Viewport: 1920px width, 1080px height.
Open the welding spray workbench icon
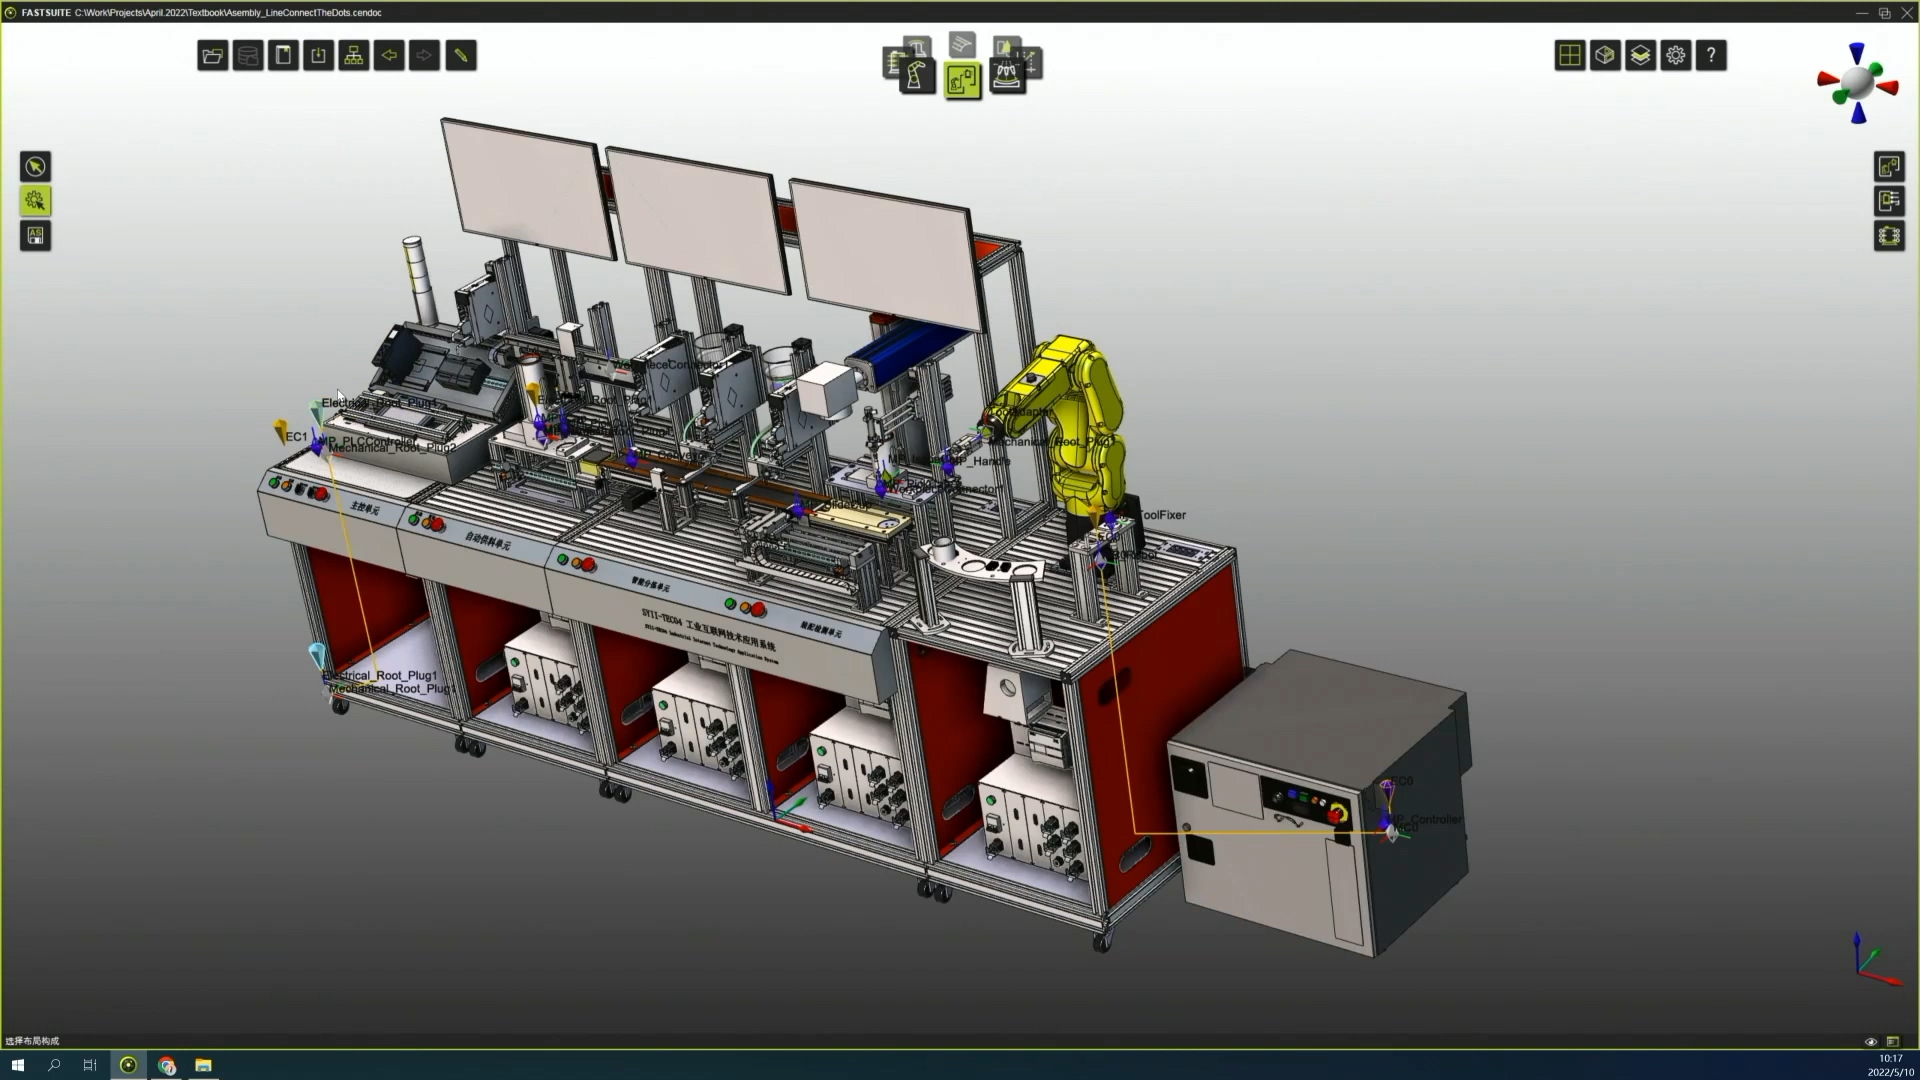(x=1006, y=76)
